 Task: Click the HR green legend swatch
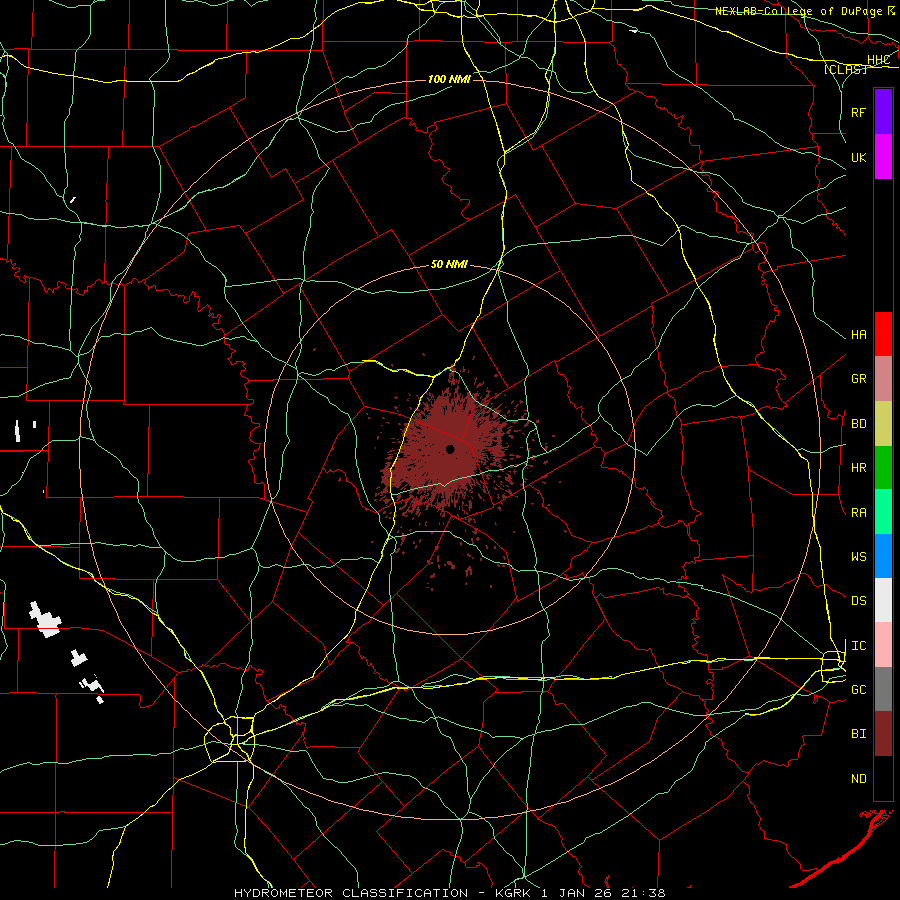click(883, 468)
